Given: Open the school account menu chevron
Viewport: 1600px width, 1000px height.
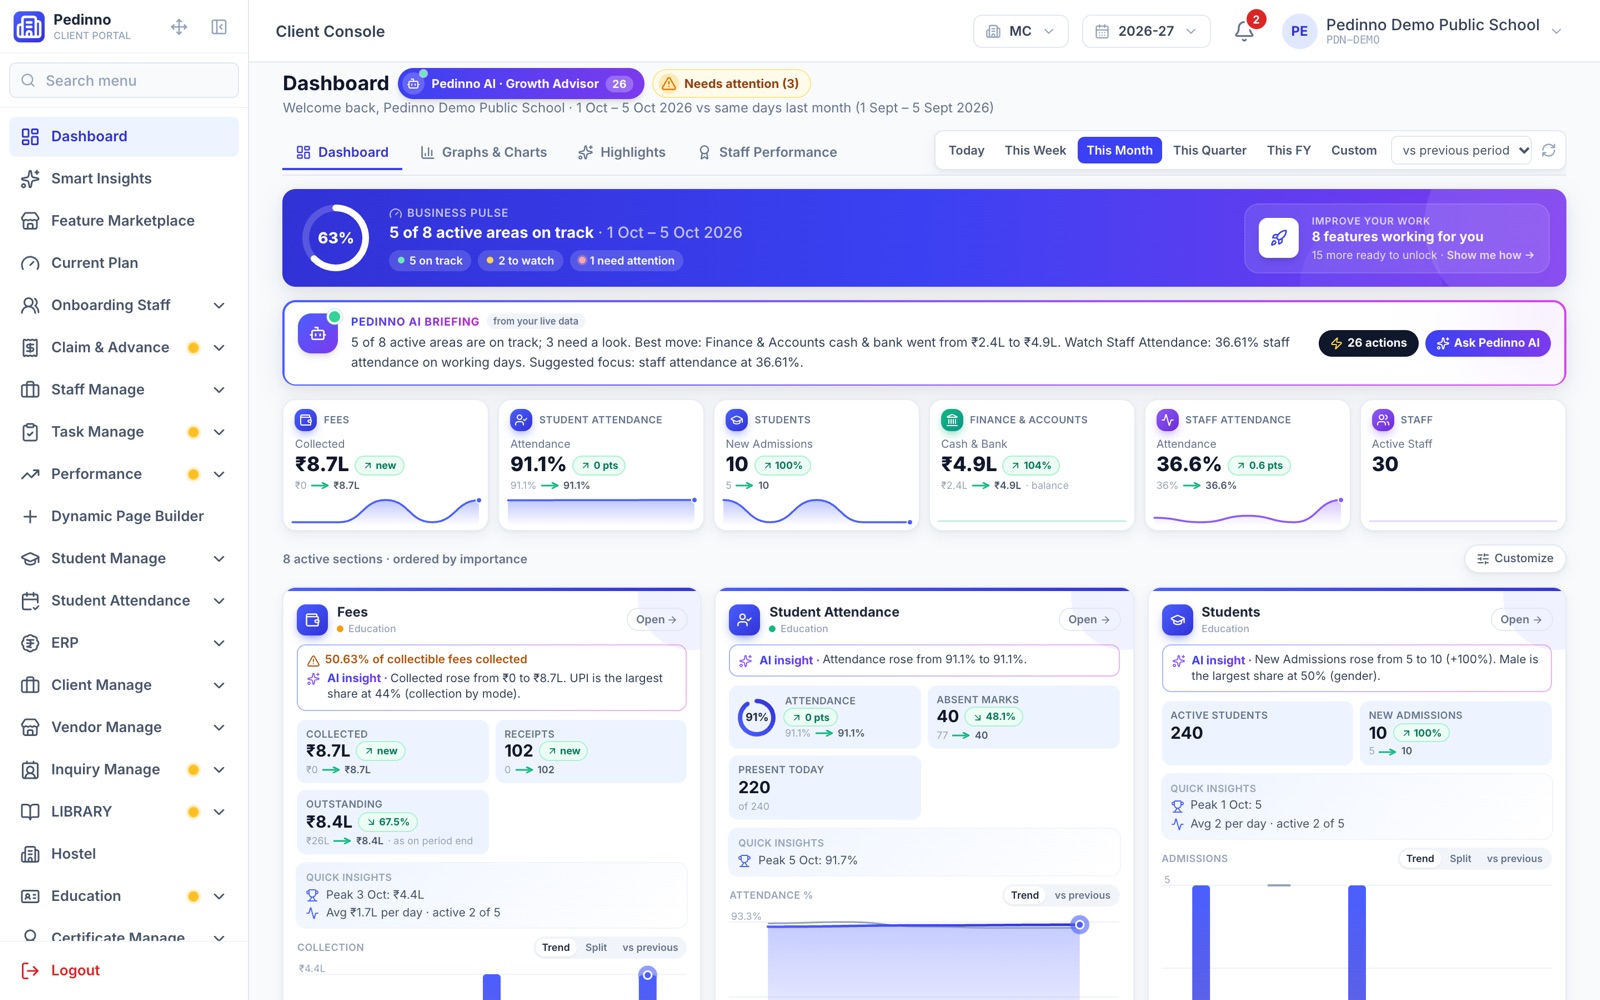Looking at the screenshot, I should (x=1556, y=31).
